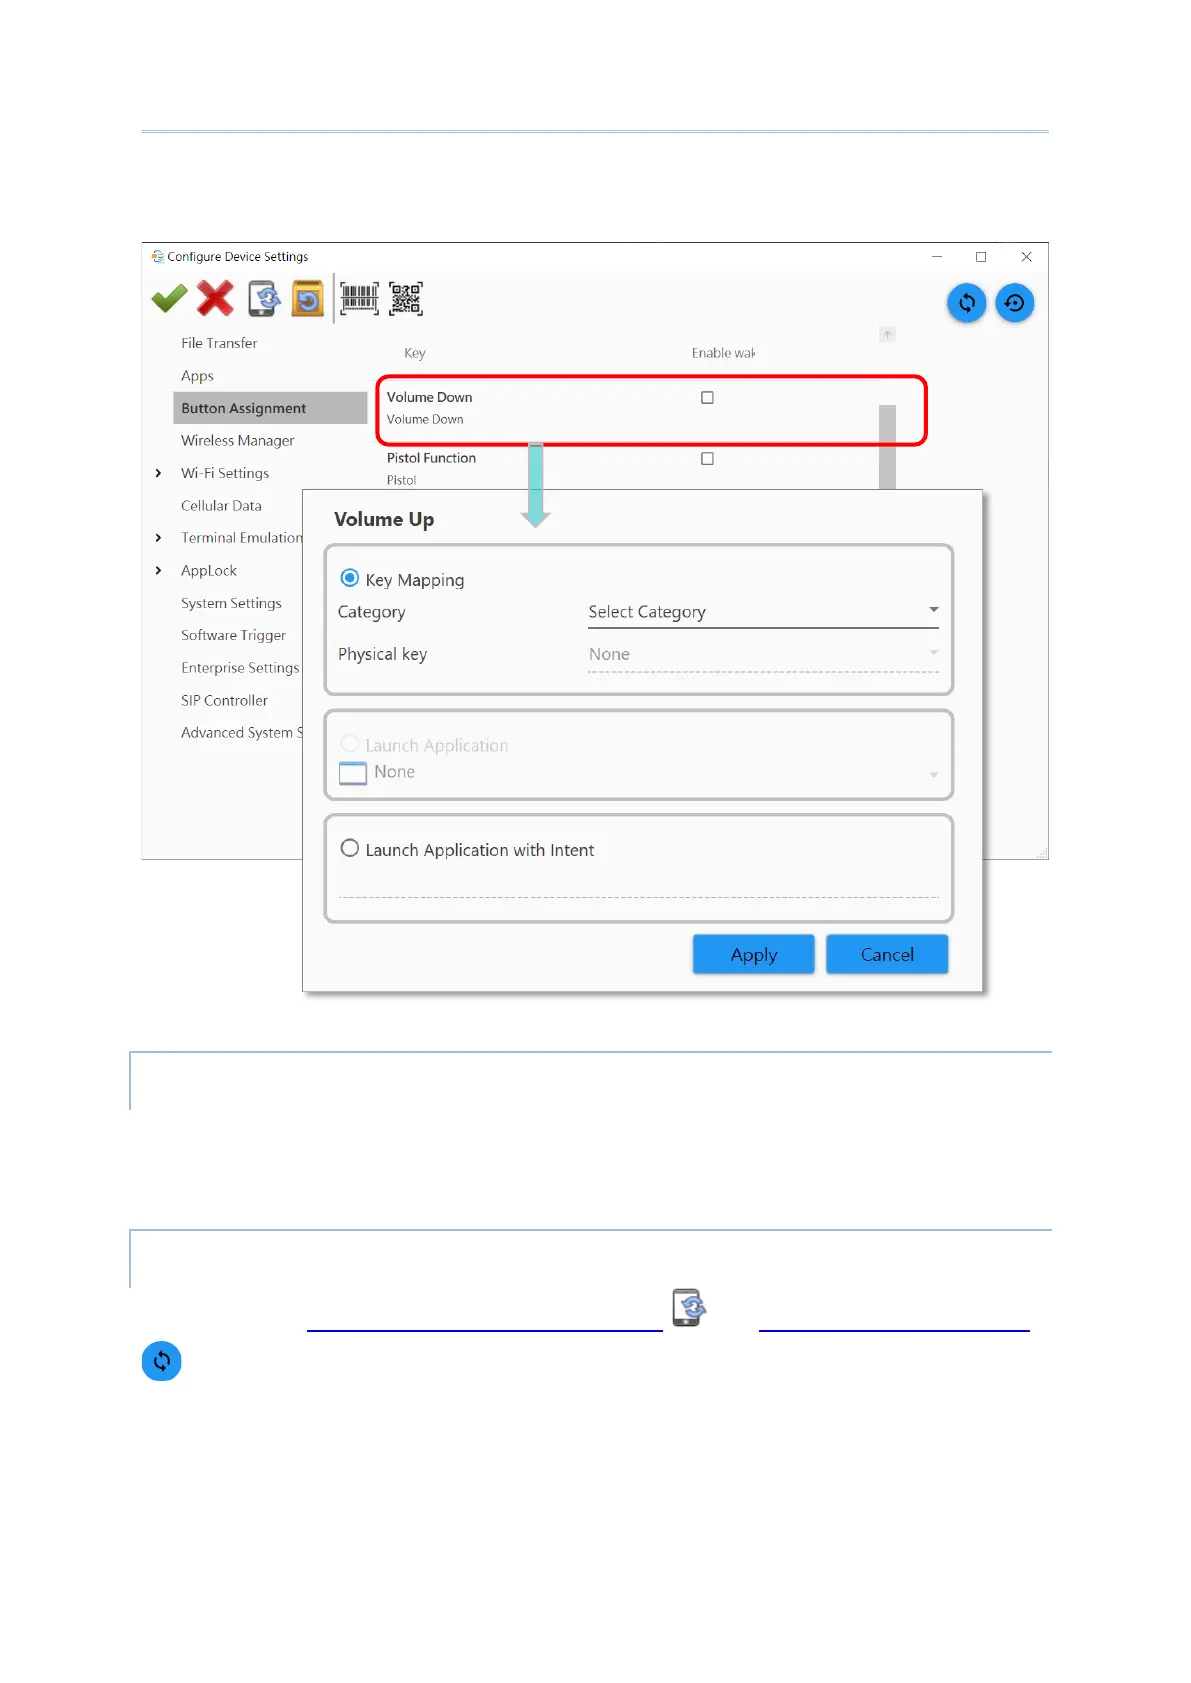Viewport: 1191px width, 1683px height.
Task: Click the Cancel button
Action: pyautogui.click(x=887, y=954)
